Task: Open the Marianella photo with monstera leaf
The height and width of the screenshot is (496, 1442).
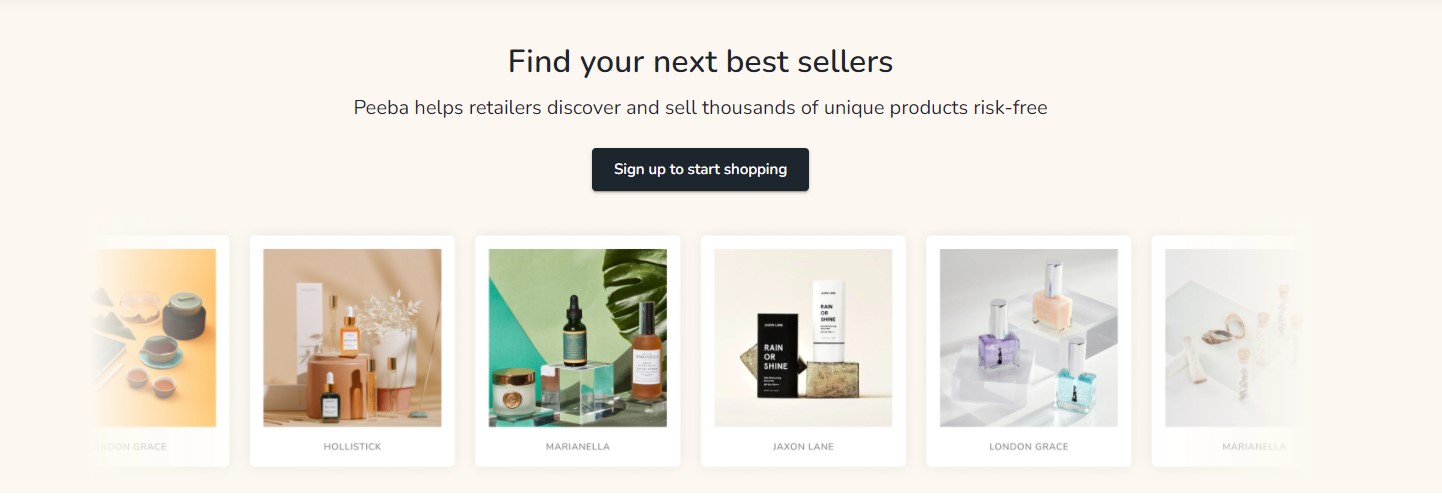Action: (578, 338)
